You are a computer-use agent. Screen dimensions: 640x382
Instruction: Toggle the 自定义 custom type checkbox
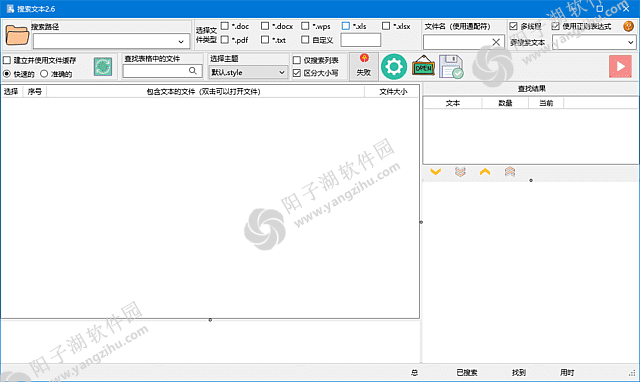[x=305, y=40]
